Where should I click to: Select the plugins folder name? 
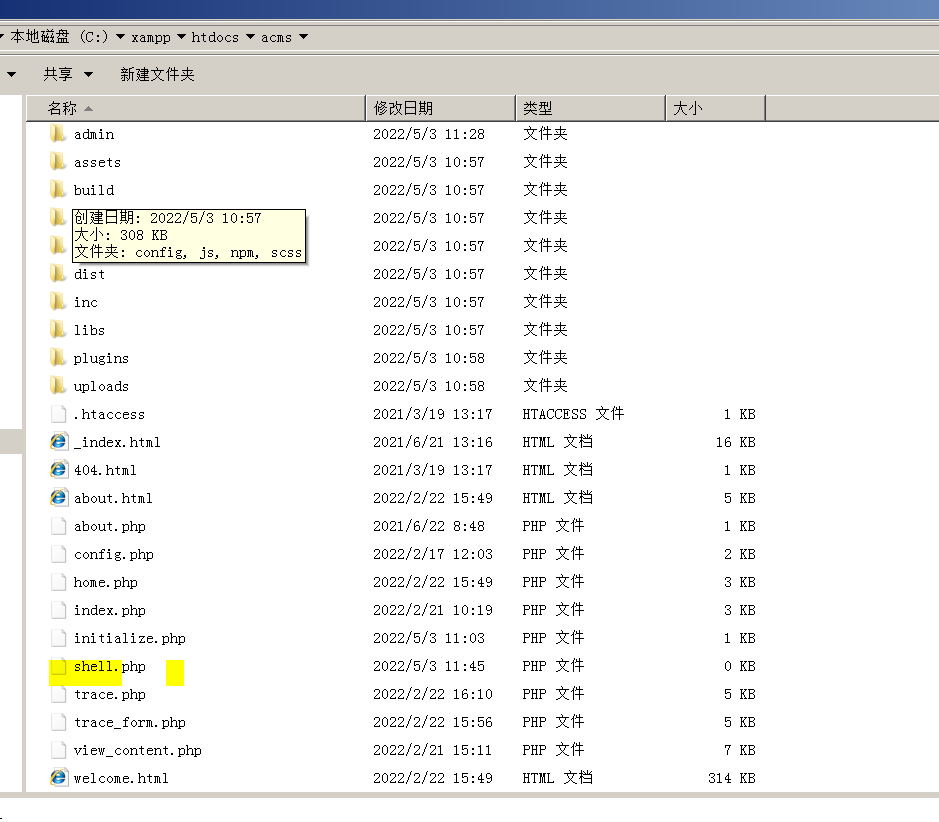pos(101,359)
